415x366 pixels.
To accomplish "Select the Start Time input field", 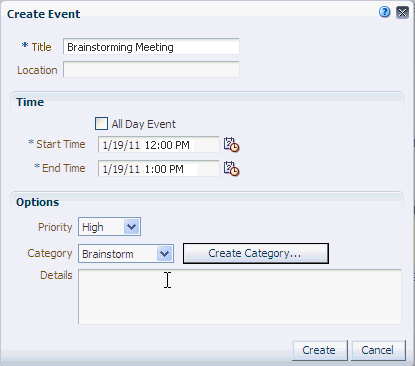I will pyautogui.click(x=159, y=145).
